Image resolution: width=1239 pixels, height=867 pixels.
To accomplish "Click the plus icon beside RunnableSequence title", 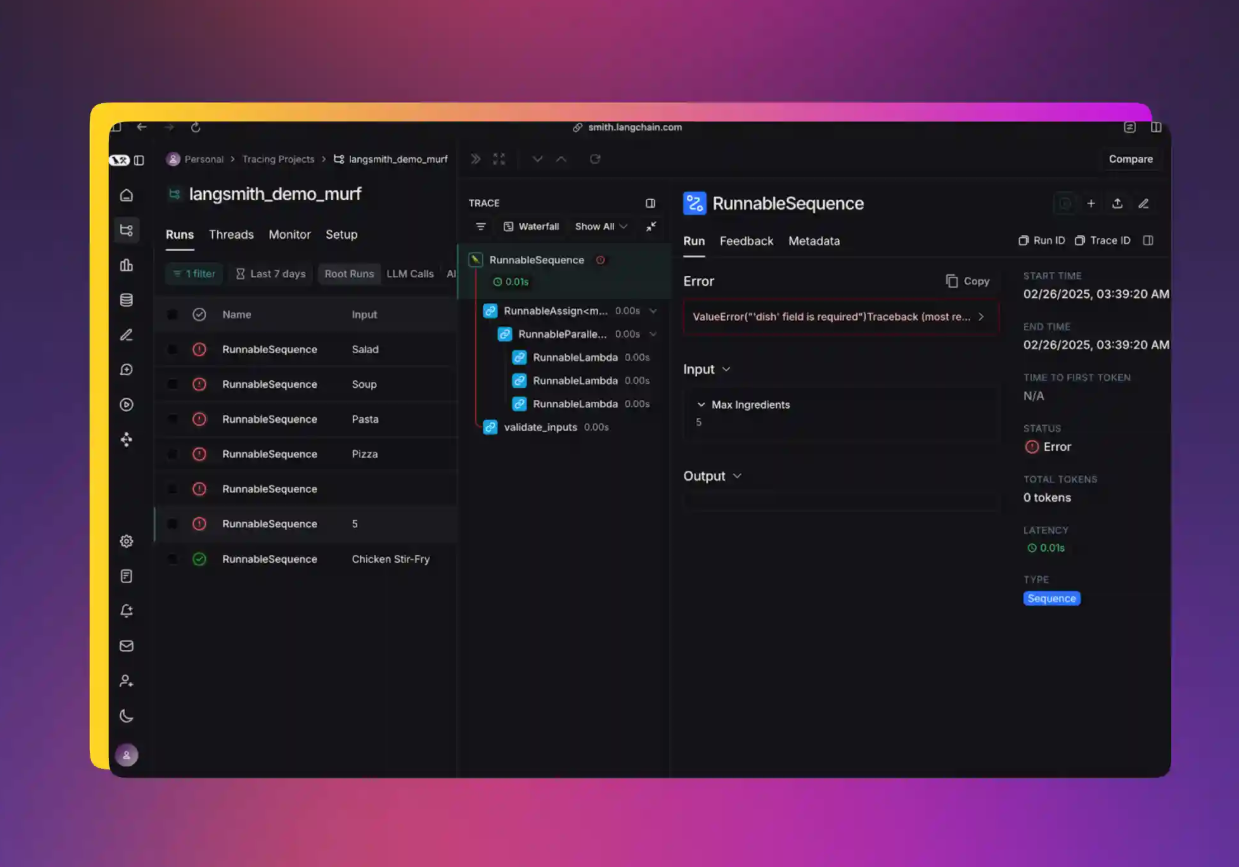I will point(1091,204).
